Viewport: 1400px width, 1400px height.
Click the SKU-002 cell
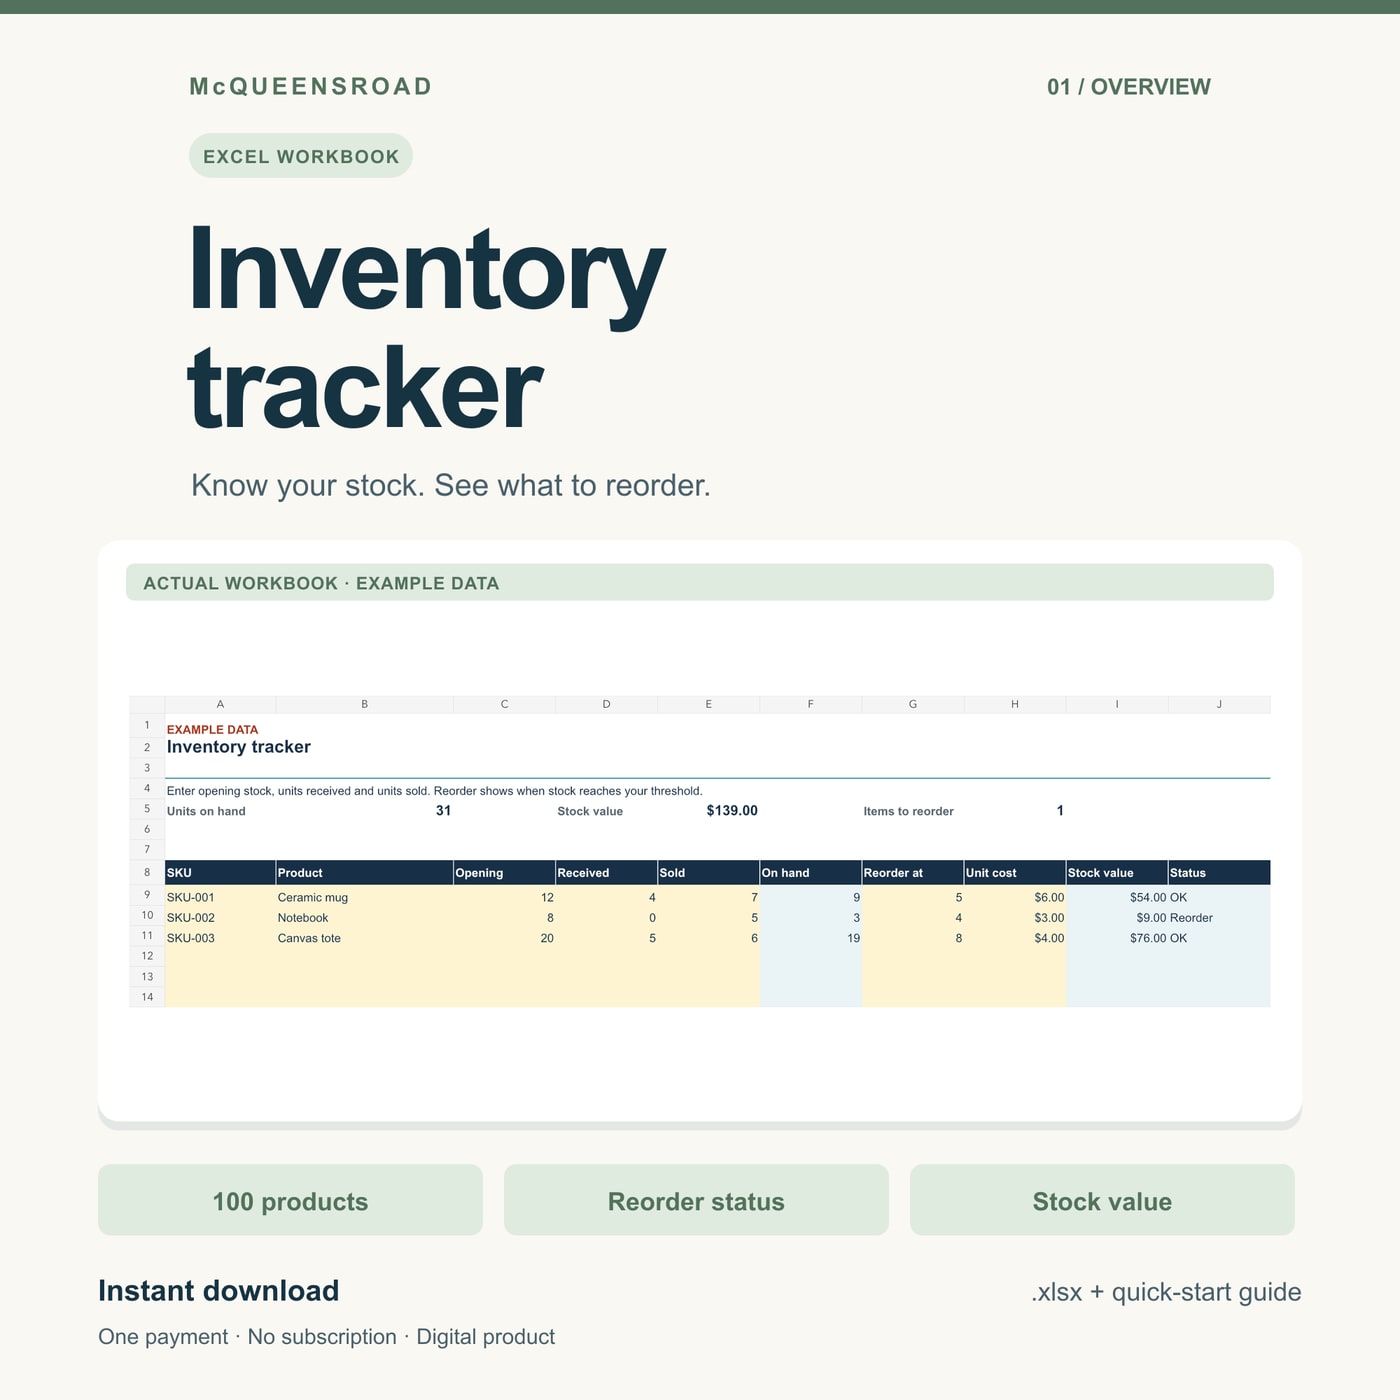(220, 918)
